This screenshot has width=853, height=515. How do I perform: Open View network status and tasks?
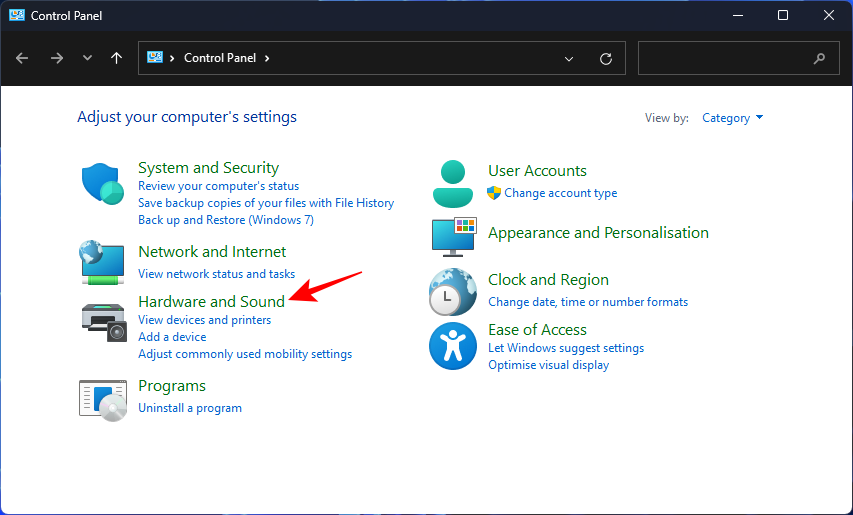216,274
